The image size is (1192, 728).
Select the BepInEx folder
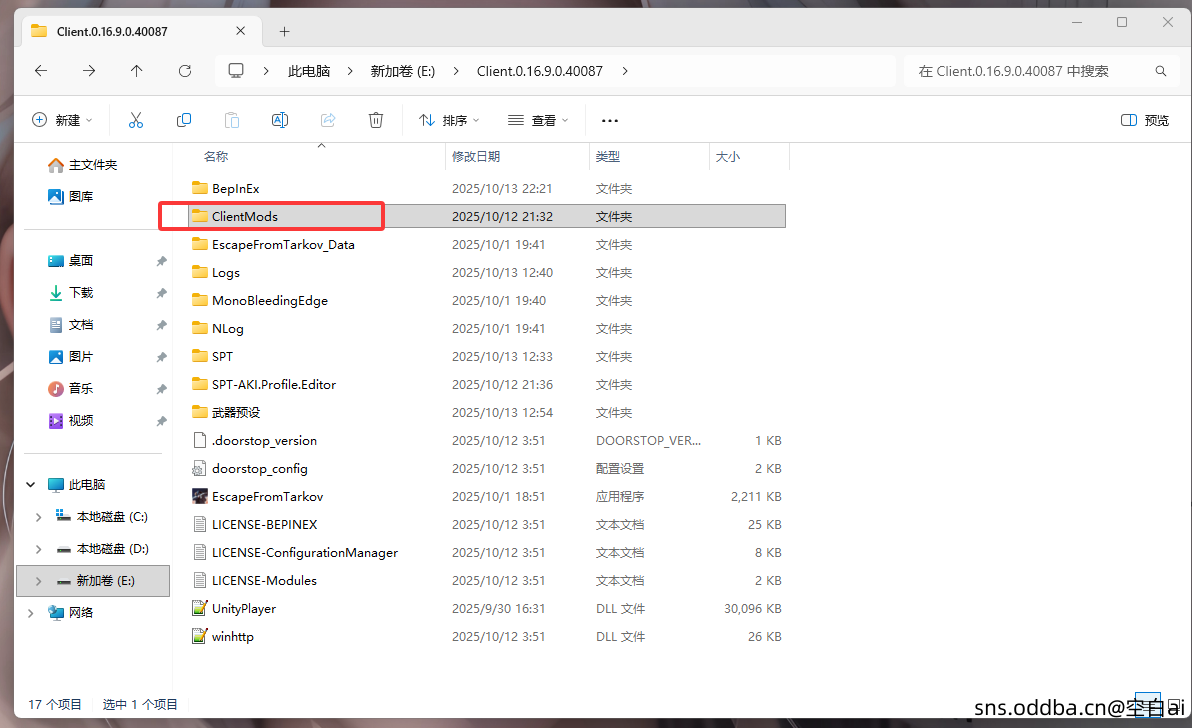click(x=235, y=188)
